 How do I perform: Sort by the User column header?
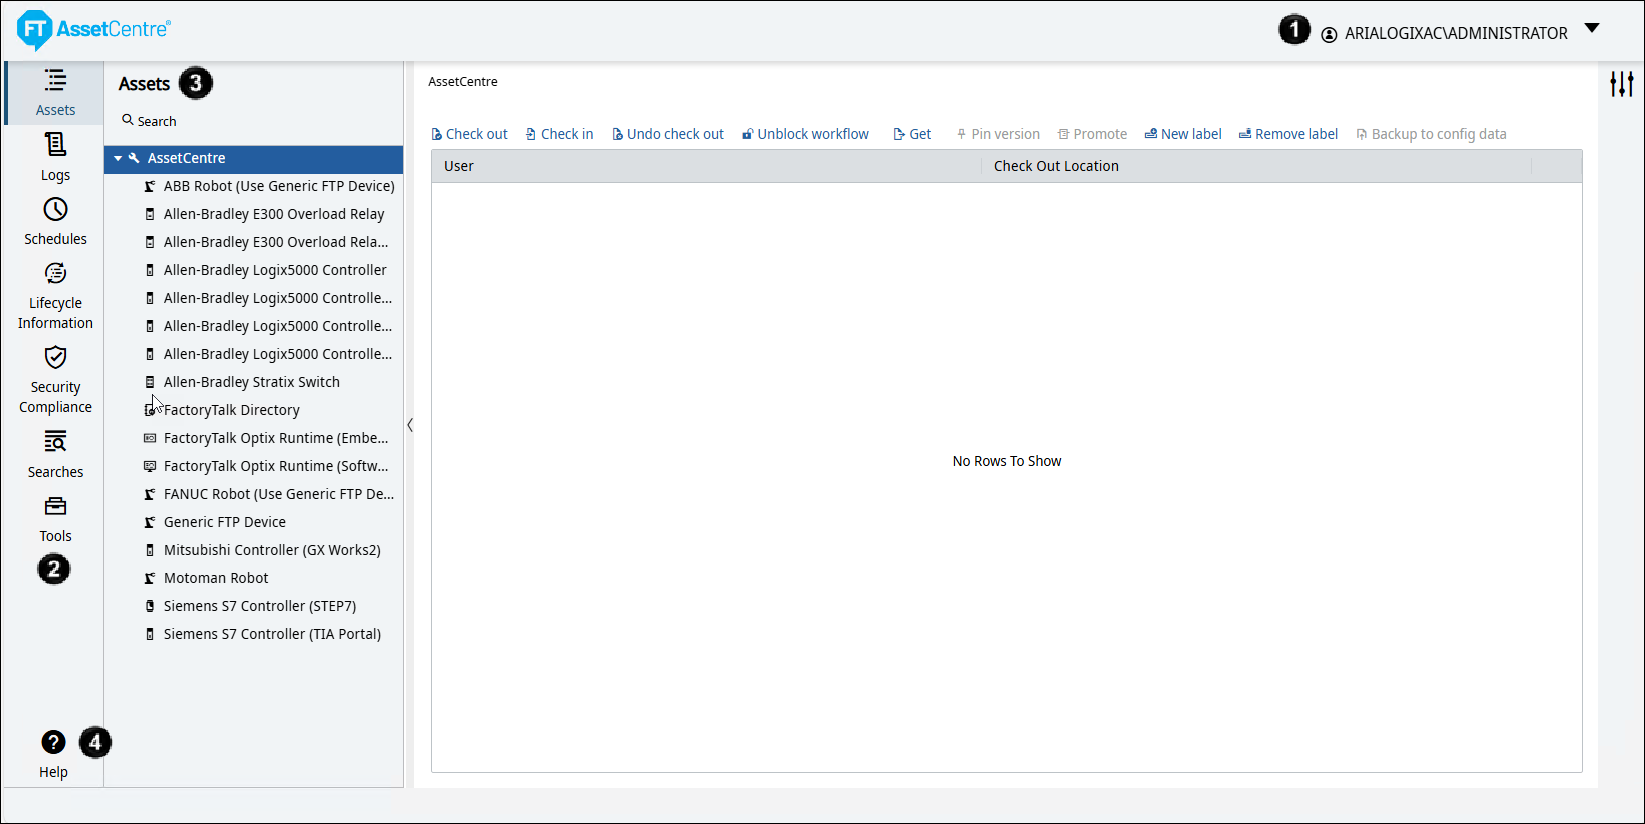click(706, 166)
